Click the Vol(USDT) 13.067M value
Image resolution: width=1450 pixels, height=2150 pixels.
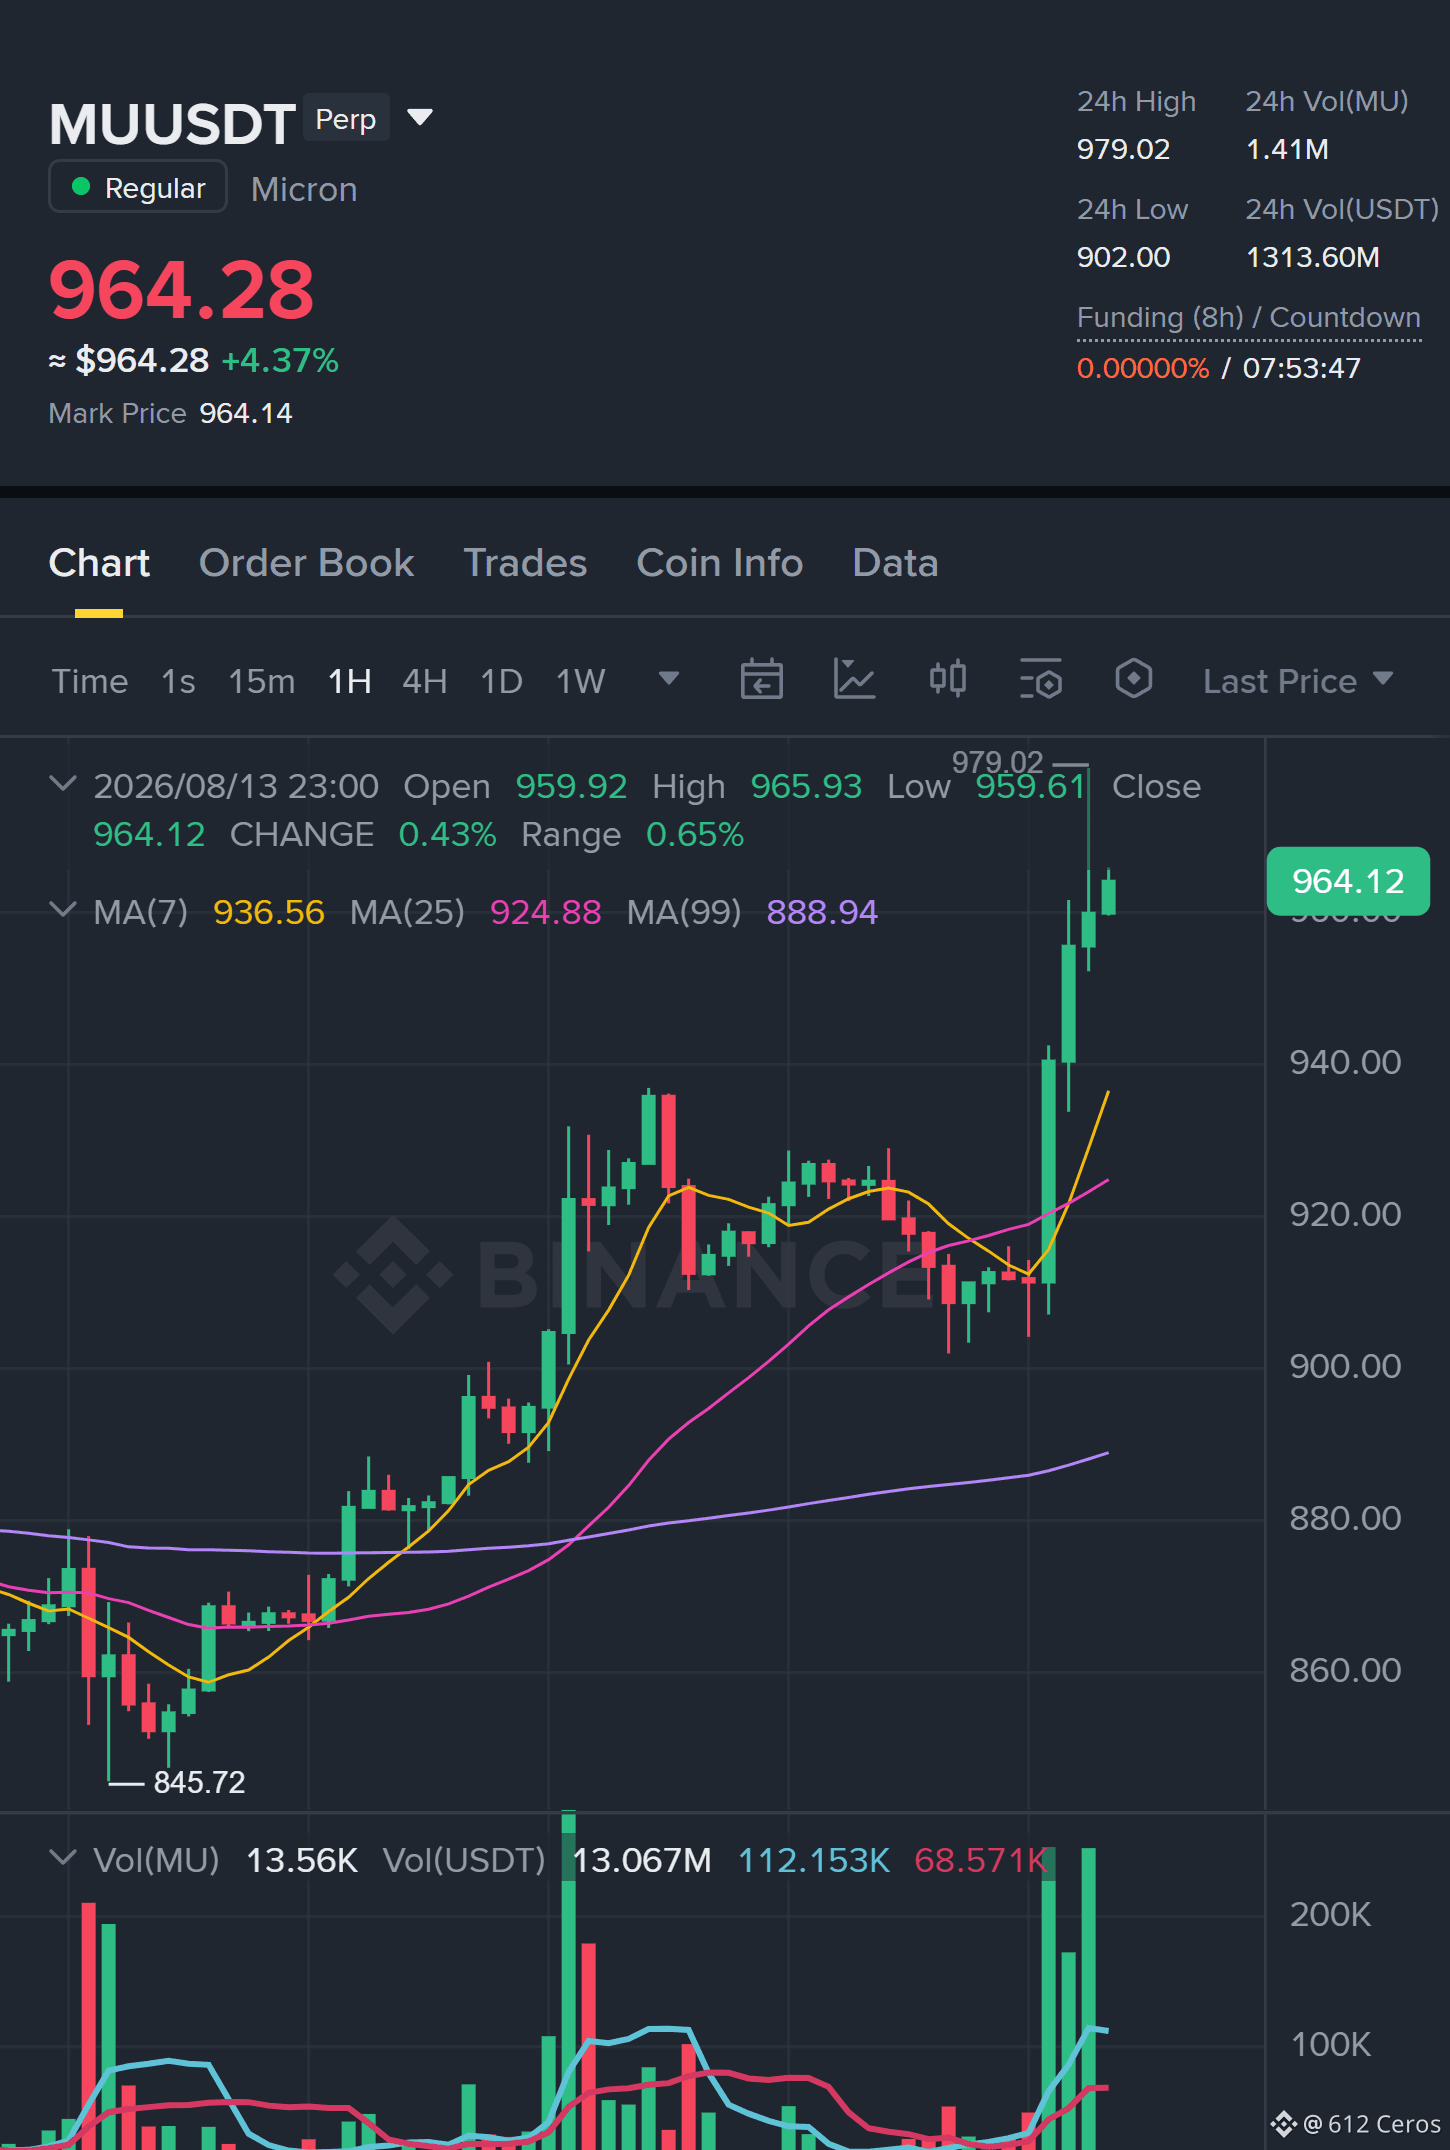tap(641, 1860)
